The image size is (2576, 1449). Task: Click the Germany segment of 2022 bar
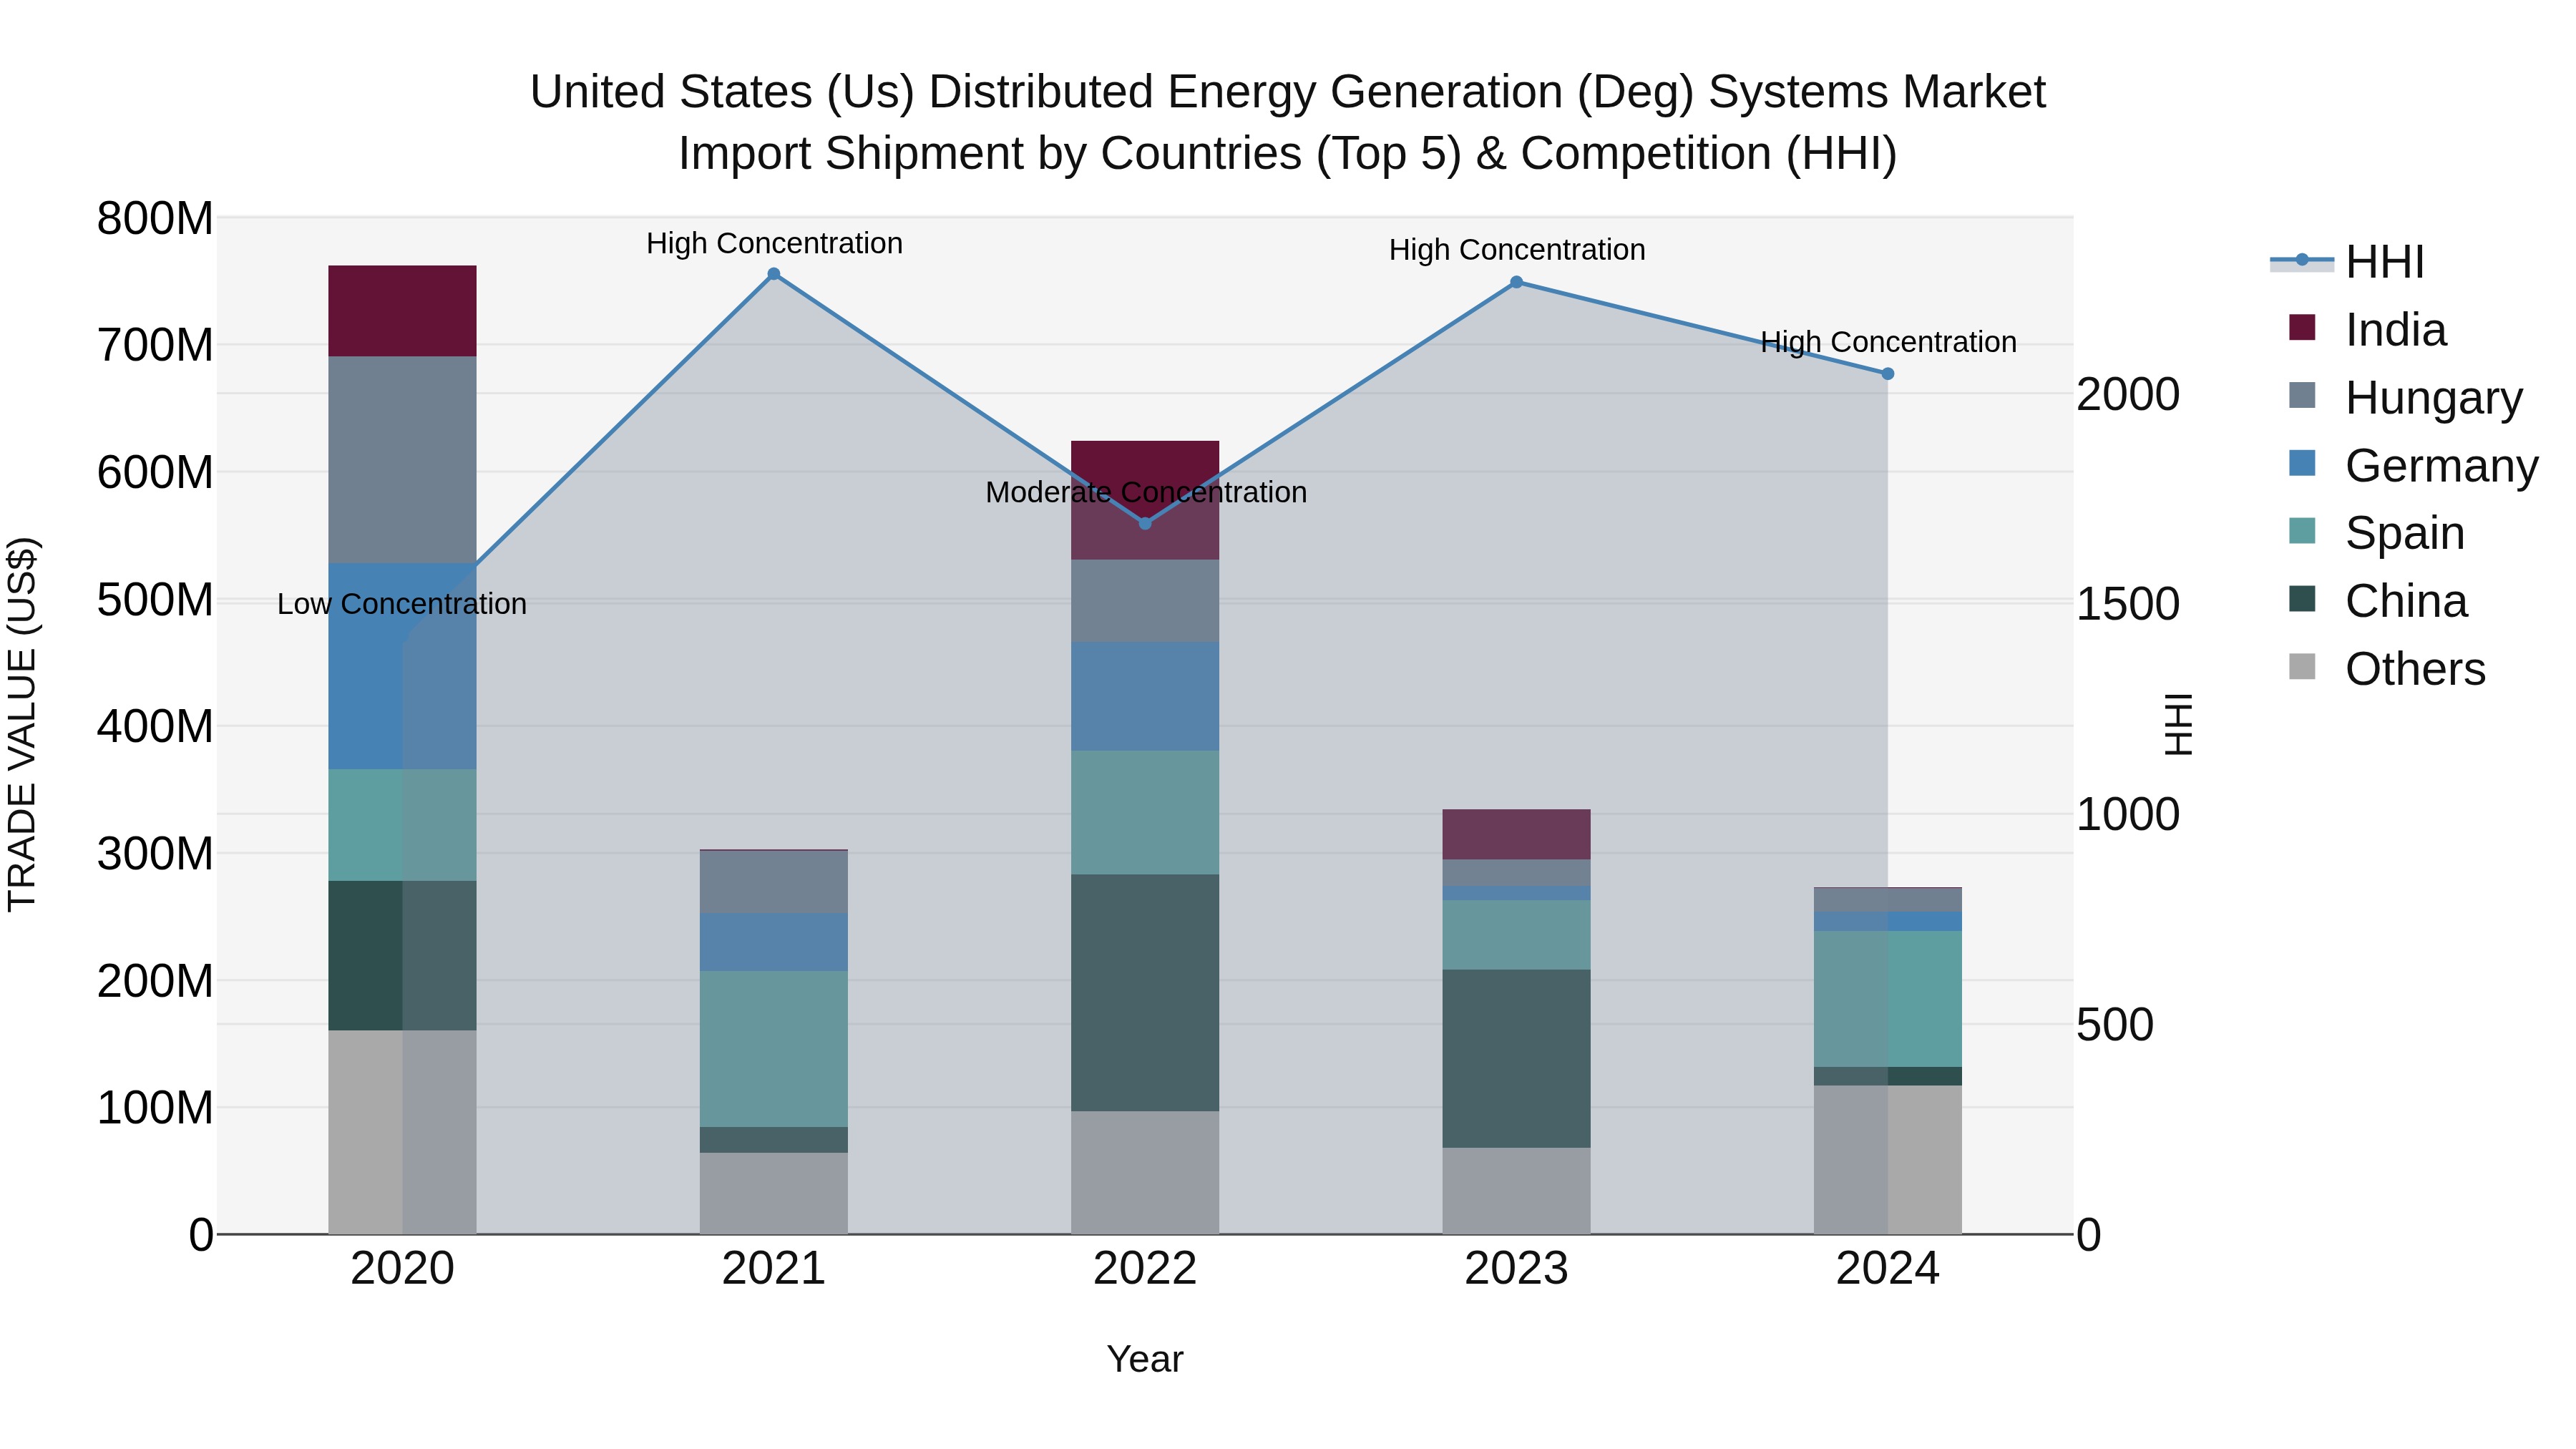tap(1145, 697)
